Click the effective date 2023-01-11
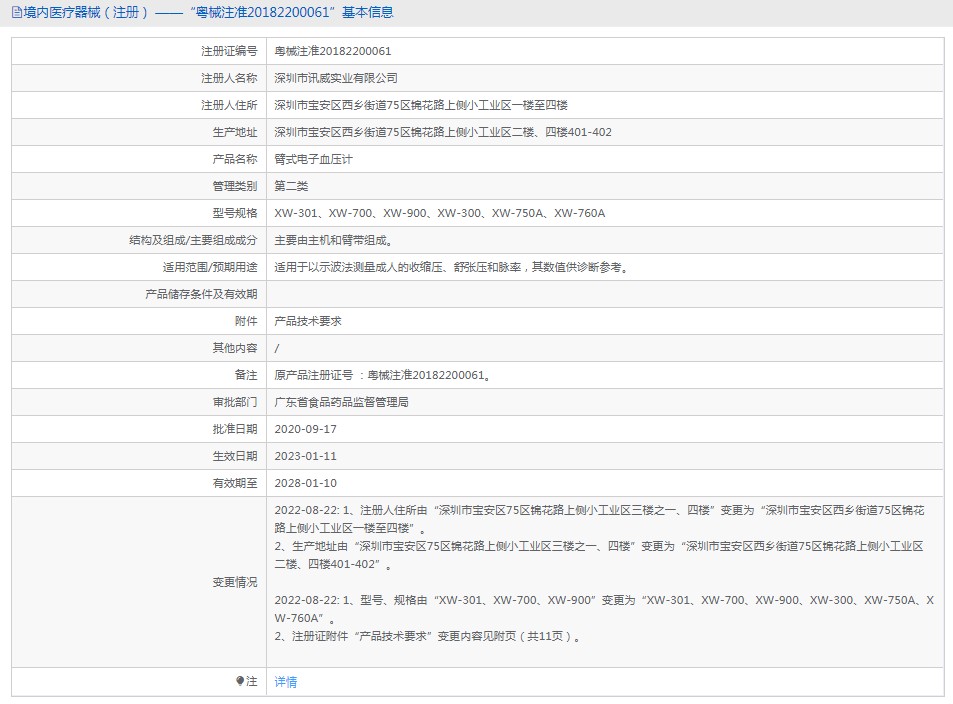The height and width of the screenshot is (704, 953). (x=306, y=456)
